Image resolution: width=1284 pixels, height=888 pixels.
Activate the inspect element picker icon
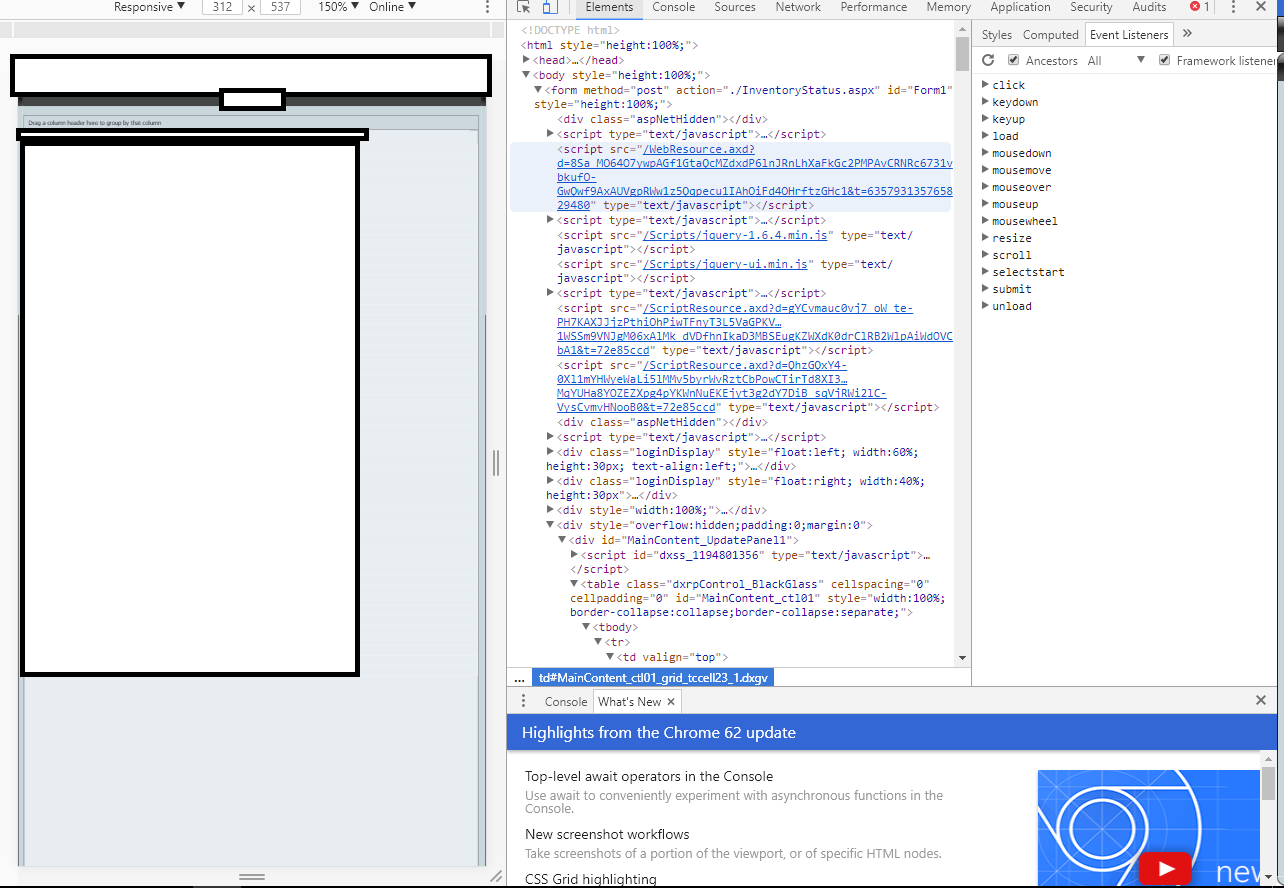tap(523, 7)
